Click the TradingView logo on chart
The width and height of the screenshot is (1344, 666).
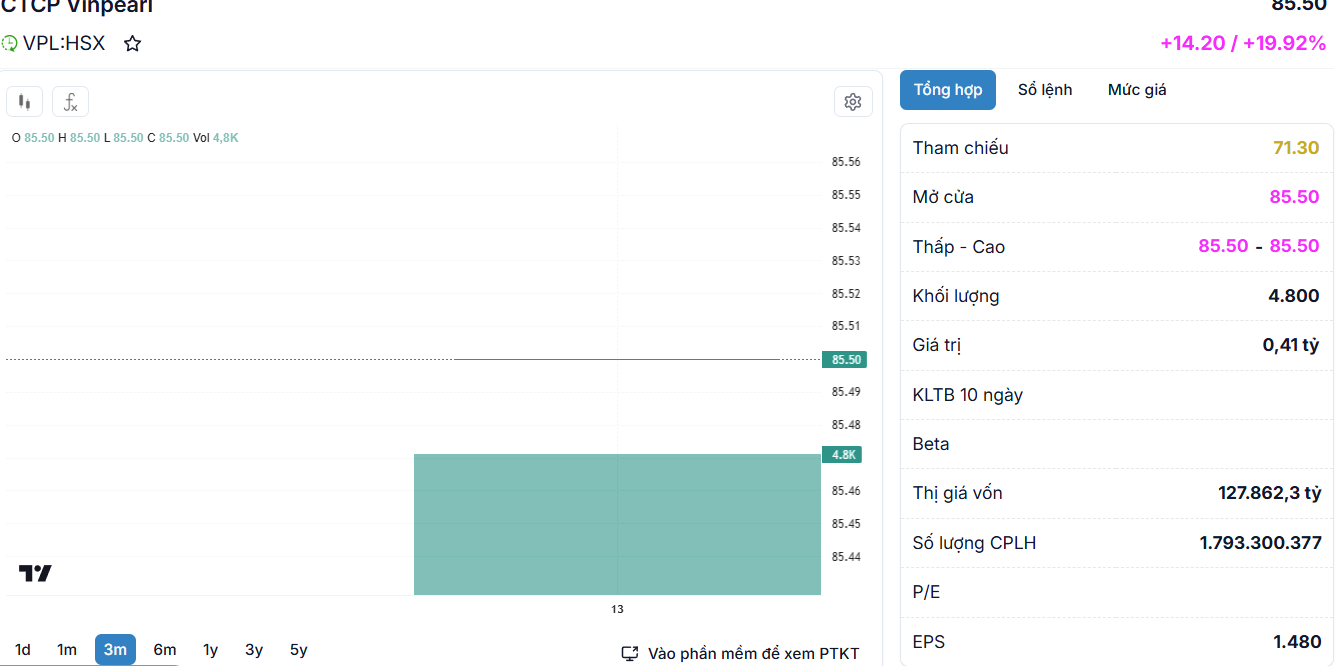point(35,573)
